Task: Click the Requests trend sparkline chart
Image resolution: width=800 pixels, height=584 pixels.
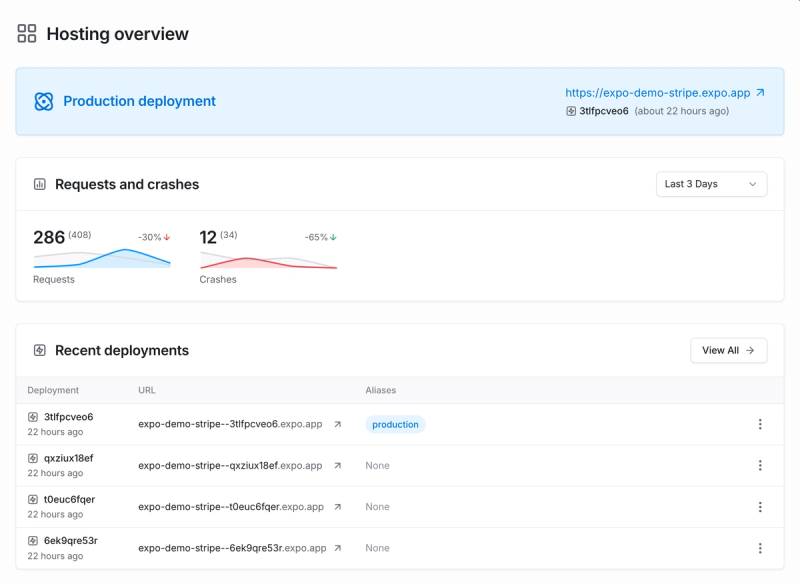Action: 100,258
